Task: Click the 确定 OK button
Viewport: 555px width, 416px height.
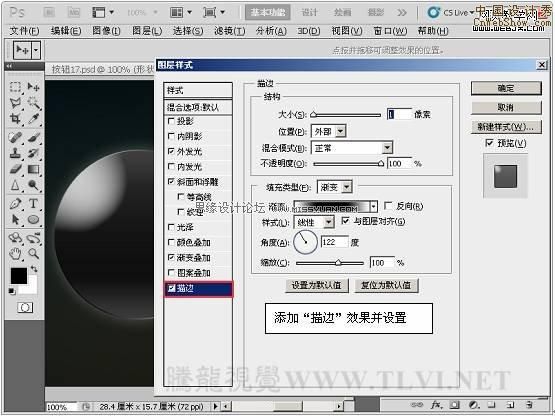Action: pos(506,88)
